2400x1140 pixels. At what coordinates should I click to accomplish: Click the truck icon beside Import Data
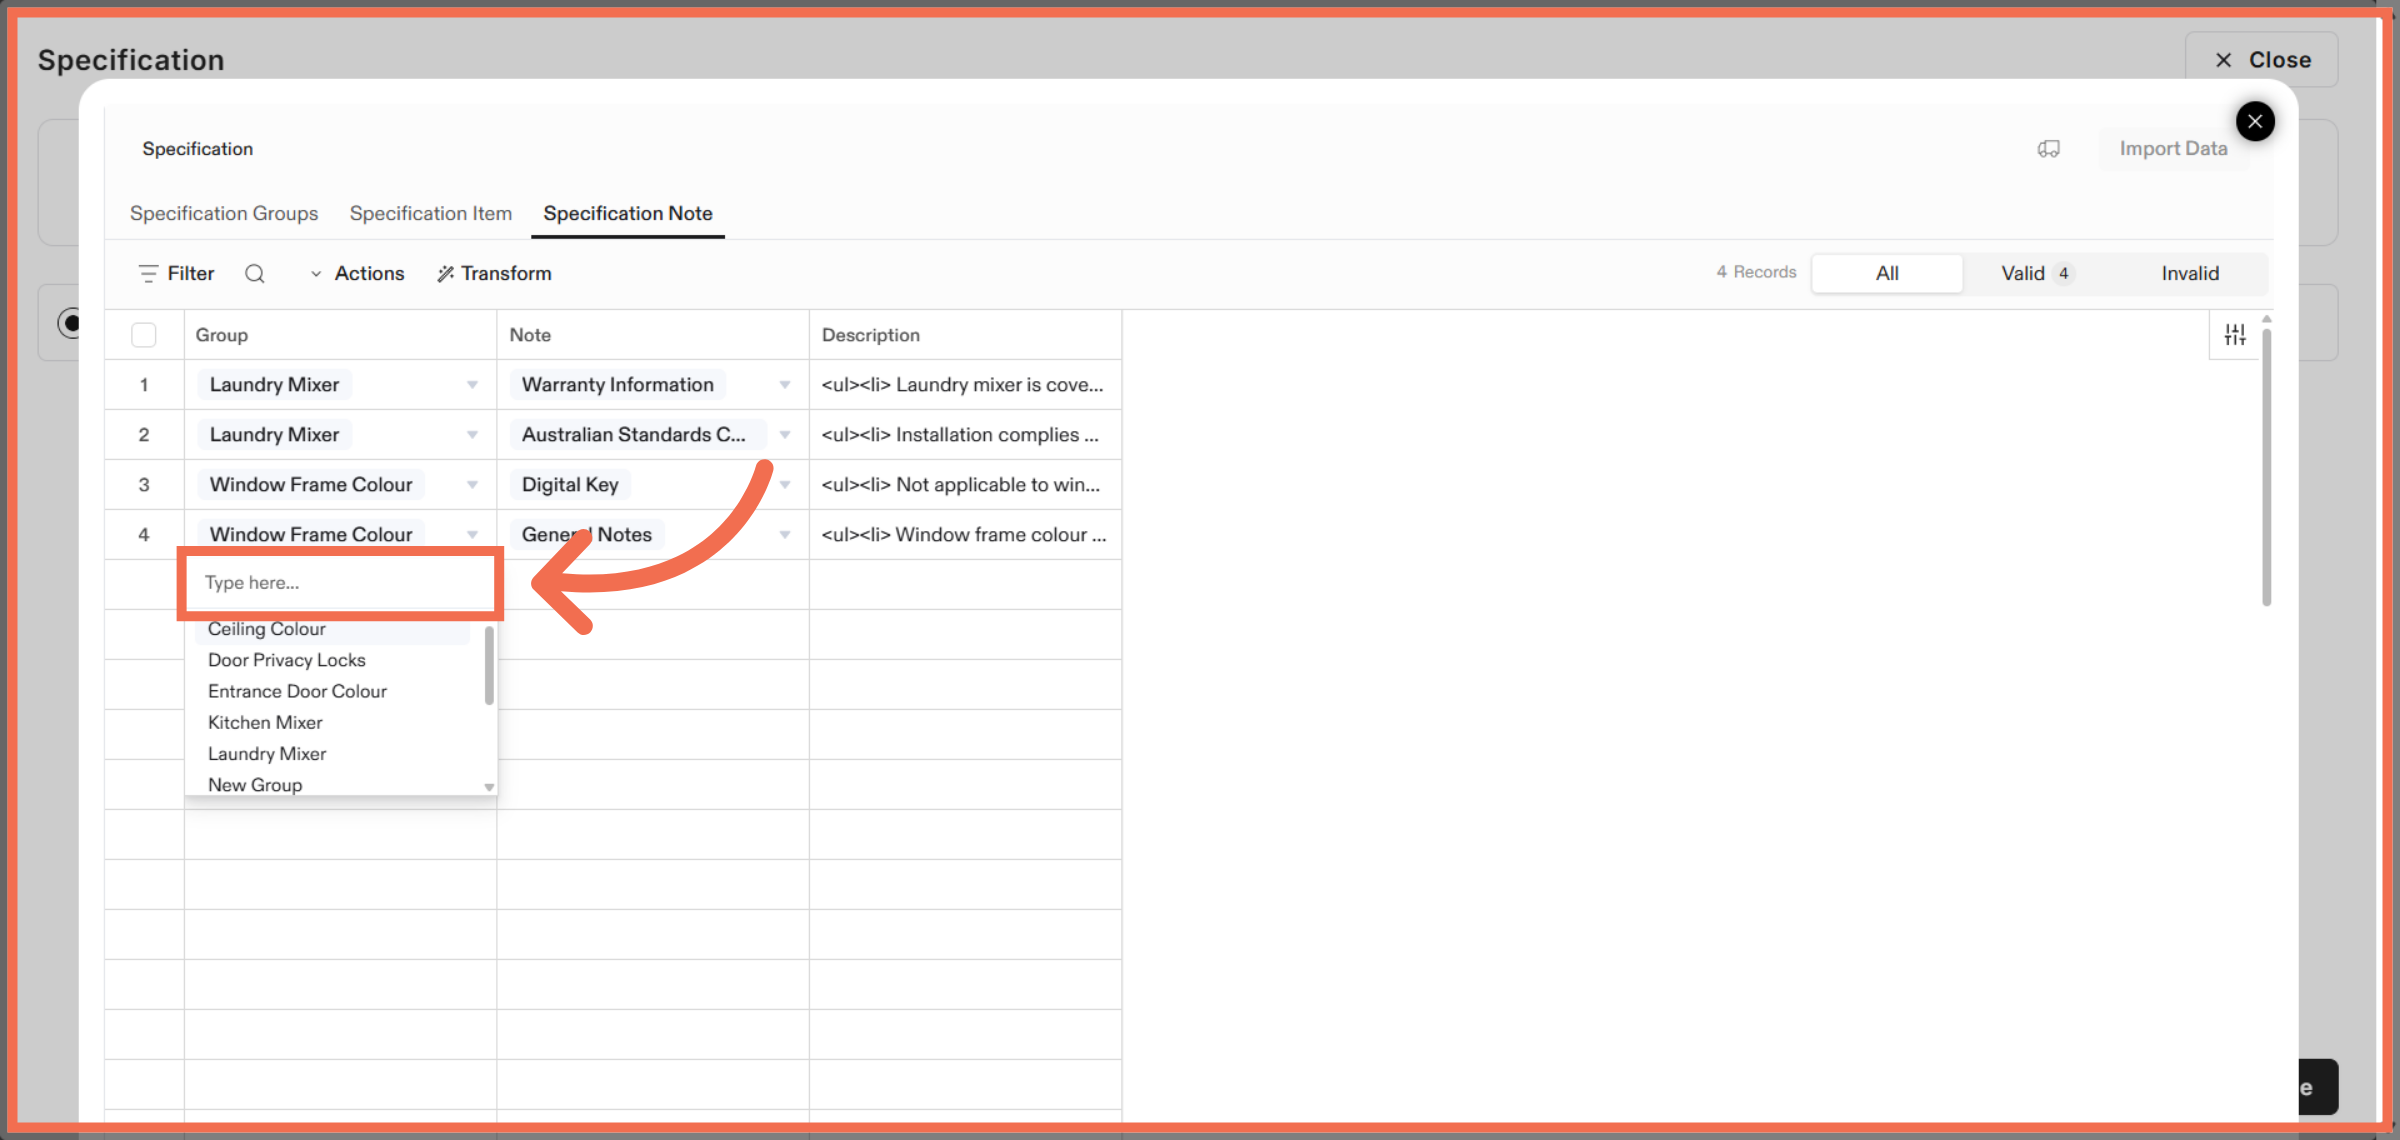pos(2049,148)
